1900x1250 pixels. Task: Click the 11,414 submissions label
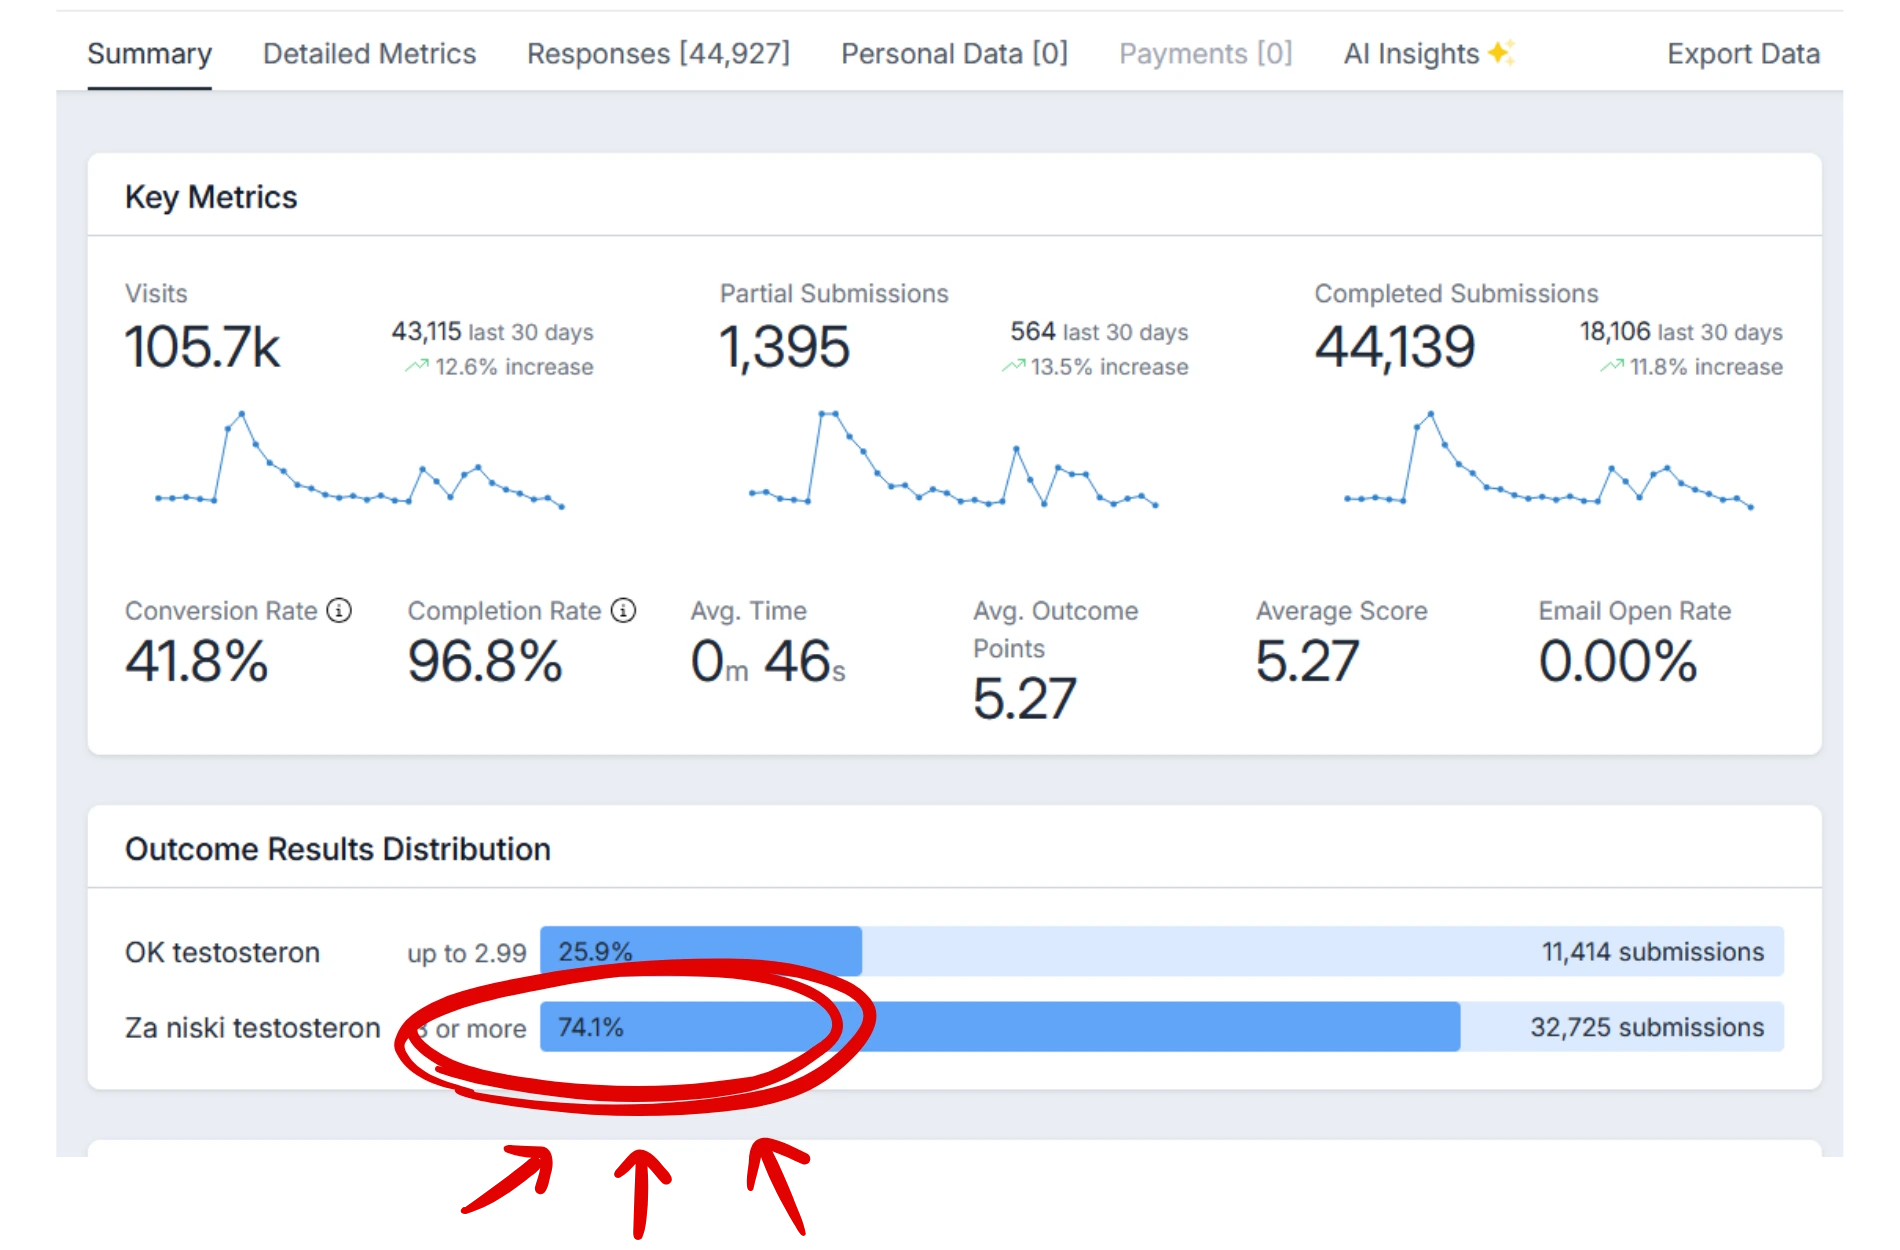[x=1652, y=951]
